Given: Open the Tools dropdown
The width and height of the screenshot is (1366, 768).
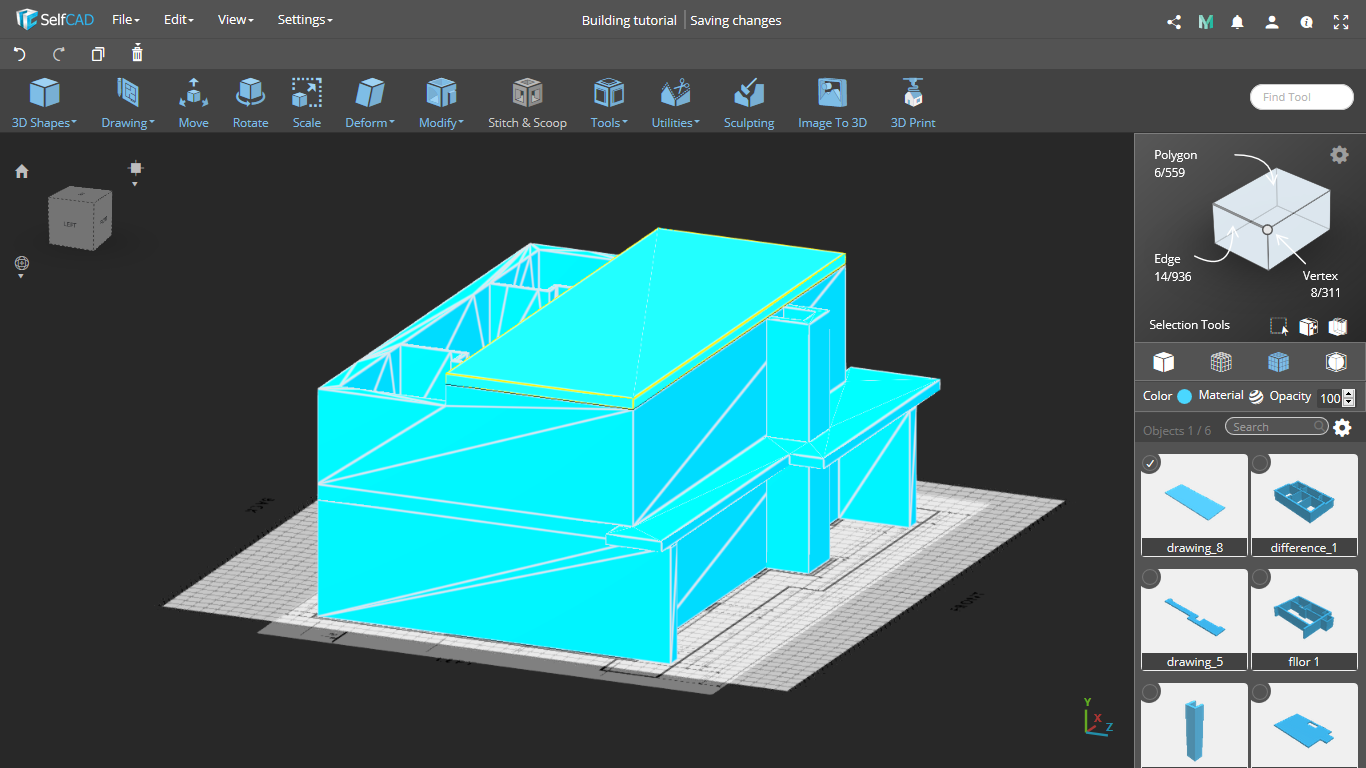Looking at the screenshot, I should [609, 104].
